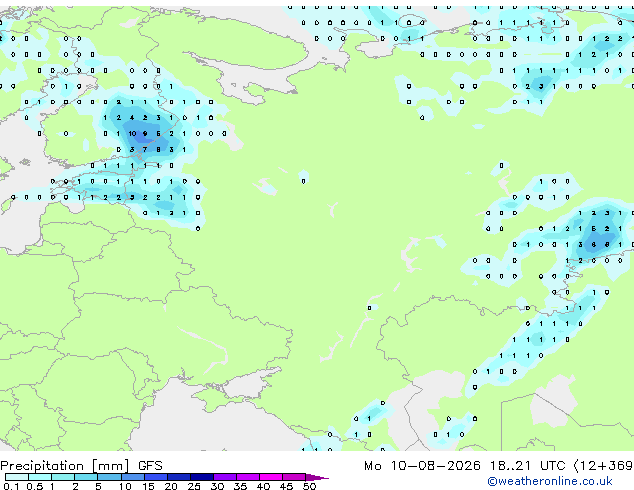Click the '18..21 UTC' time label
The height and width of the screenshot is (490, 634).
coord(527,466)
